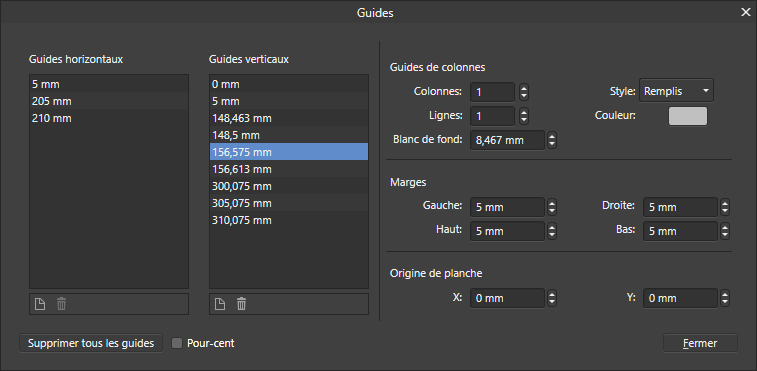The height and width of the screenshot is (371, 757).
Task: Adjust the Origine X stepper
Action: click(552, 298)
